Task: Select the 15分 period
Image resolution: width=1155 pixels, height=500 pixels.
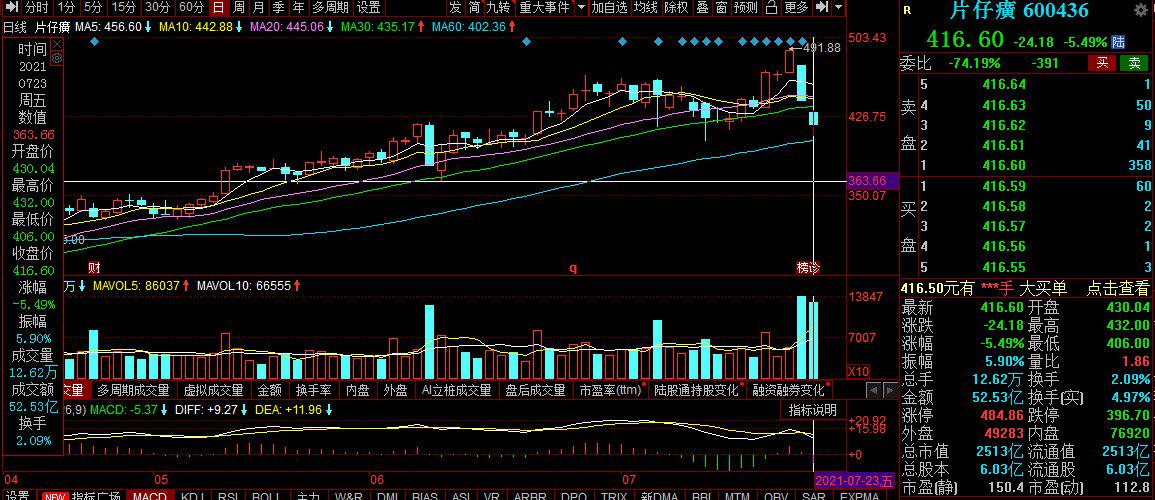Action: click(124, 8)
